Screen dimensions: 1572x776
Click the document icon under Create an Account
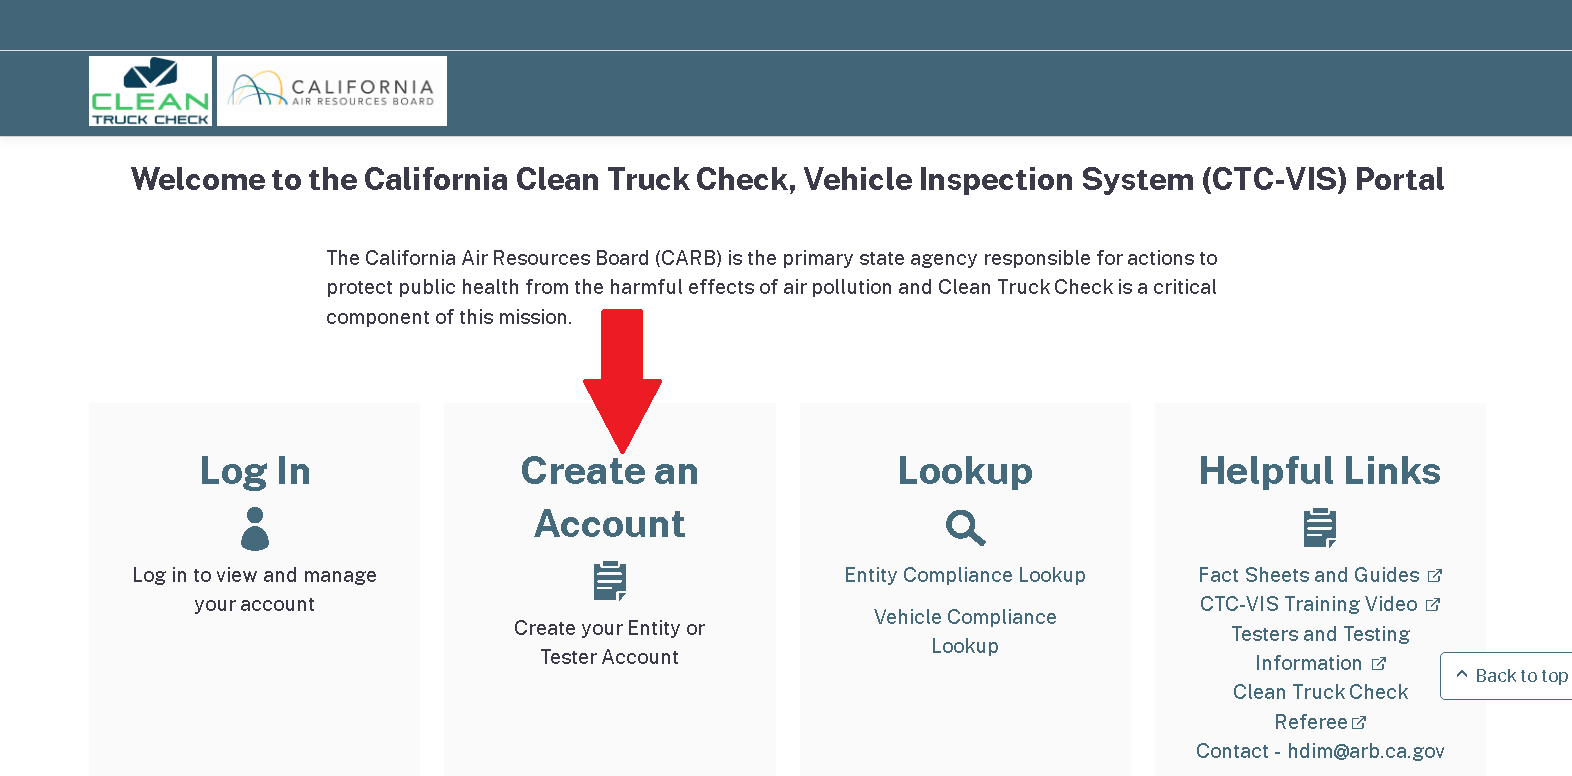pos(610,581)
